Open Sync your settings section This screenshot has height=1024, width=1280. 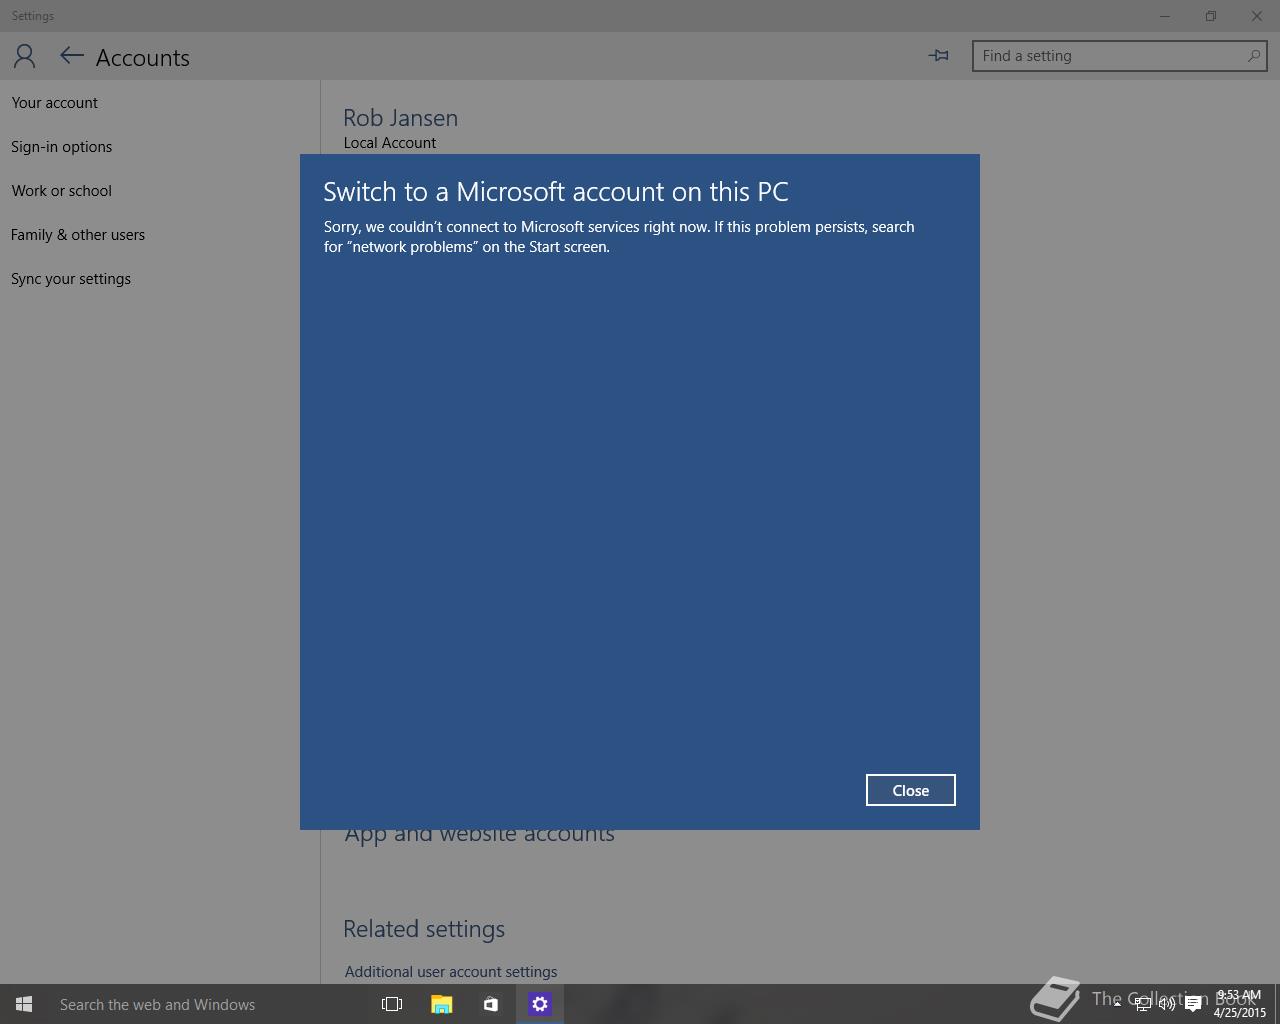71,279
